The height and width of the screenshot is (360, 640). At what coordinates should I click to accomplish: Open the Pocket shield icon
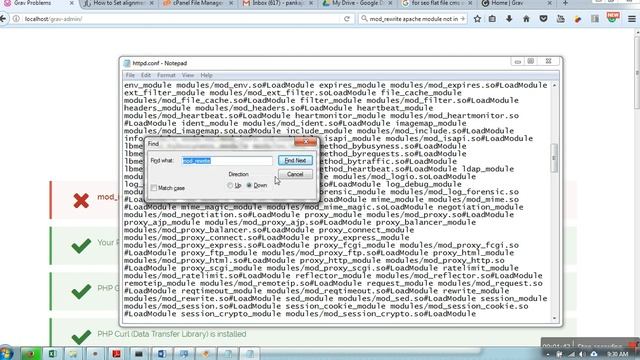pyautogui.click(x=543, y=19)
